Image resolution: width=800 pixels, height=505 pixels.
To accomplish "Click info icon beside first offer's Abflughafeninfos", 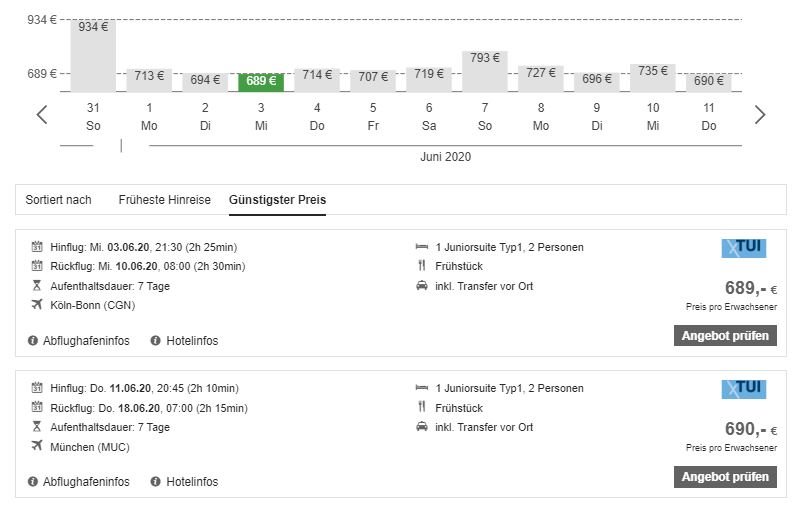I will (33, 341).
